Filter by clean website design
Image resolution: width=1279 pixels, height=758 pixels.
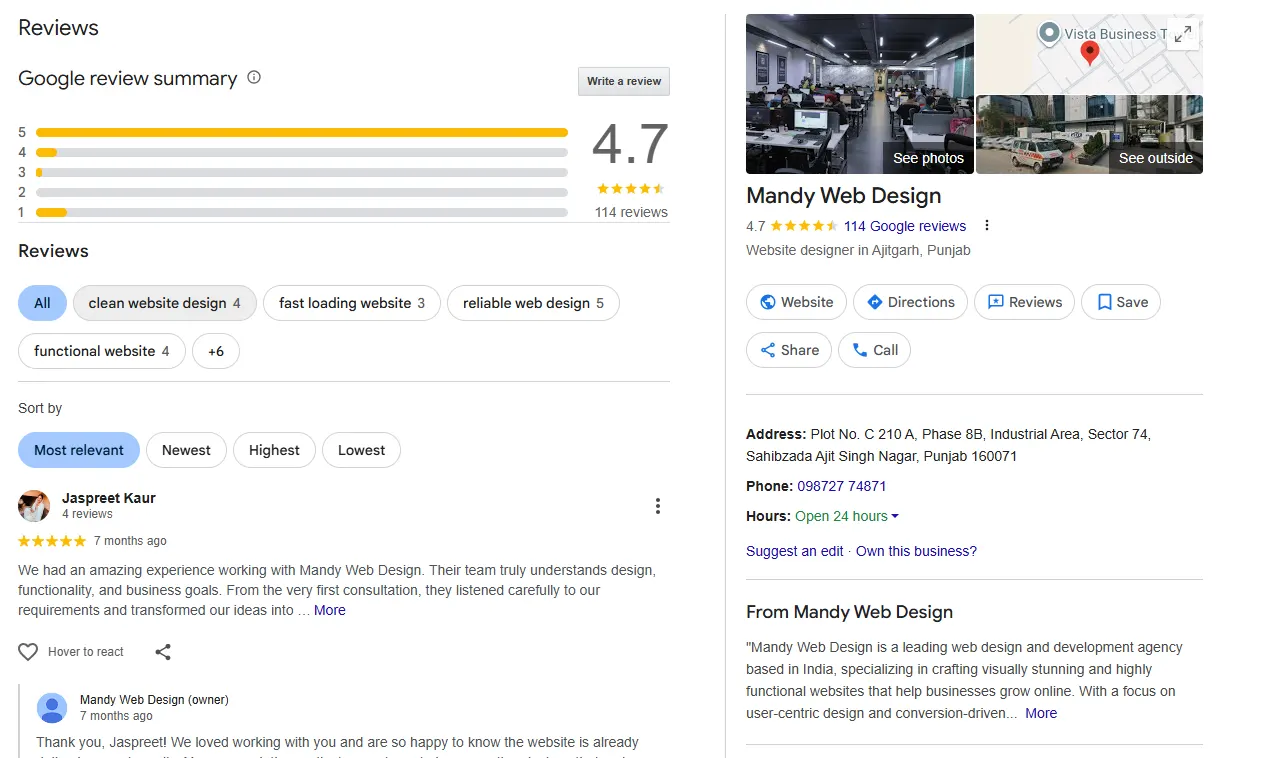click(x=165, y=303)
